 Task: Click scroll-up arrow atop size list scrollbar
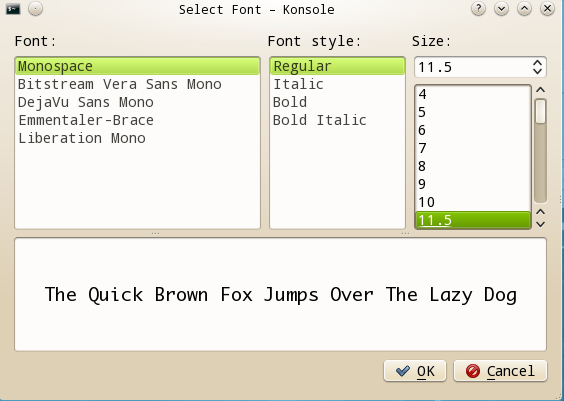pos(540,90)
